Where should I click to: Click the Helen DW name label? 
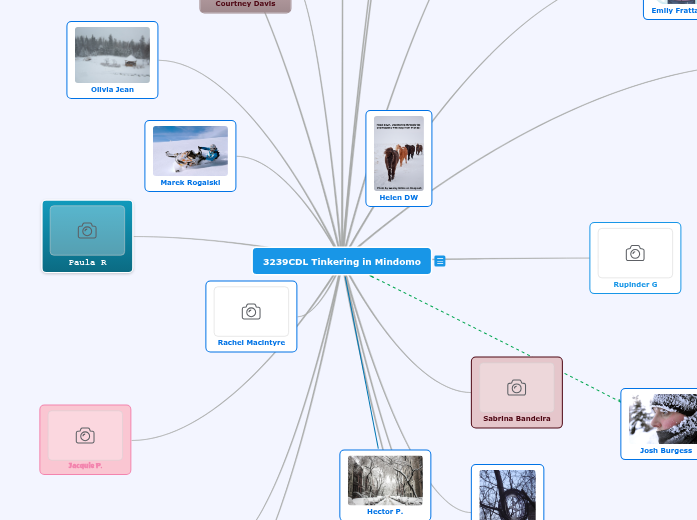point(398,198)
